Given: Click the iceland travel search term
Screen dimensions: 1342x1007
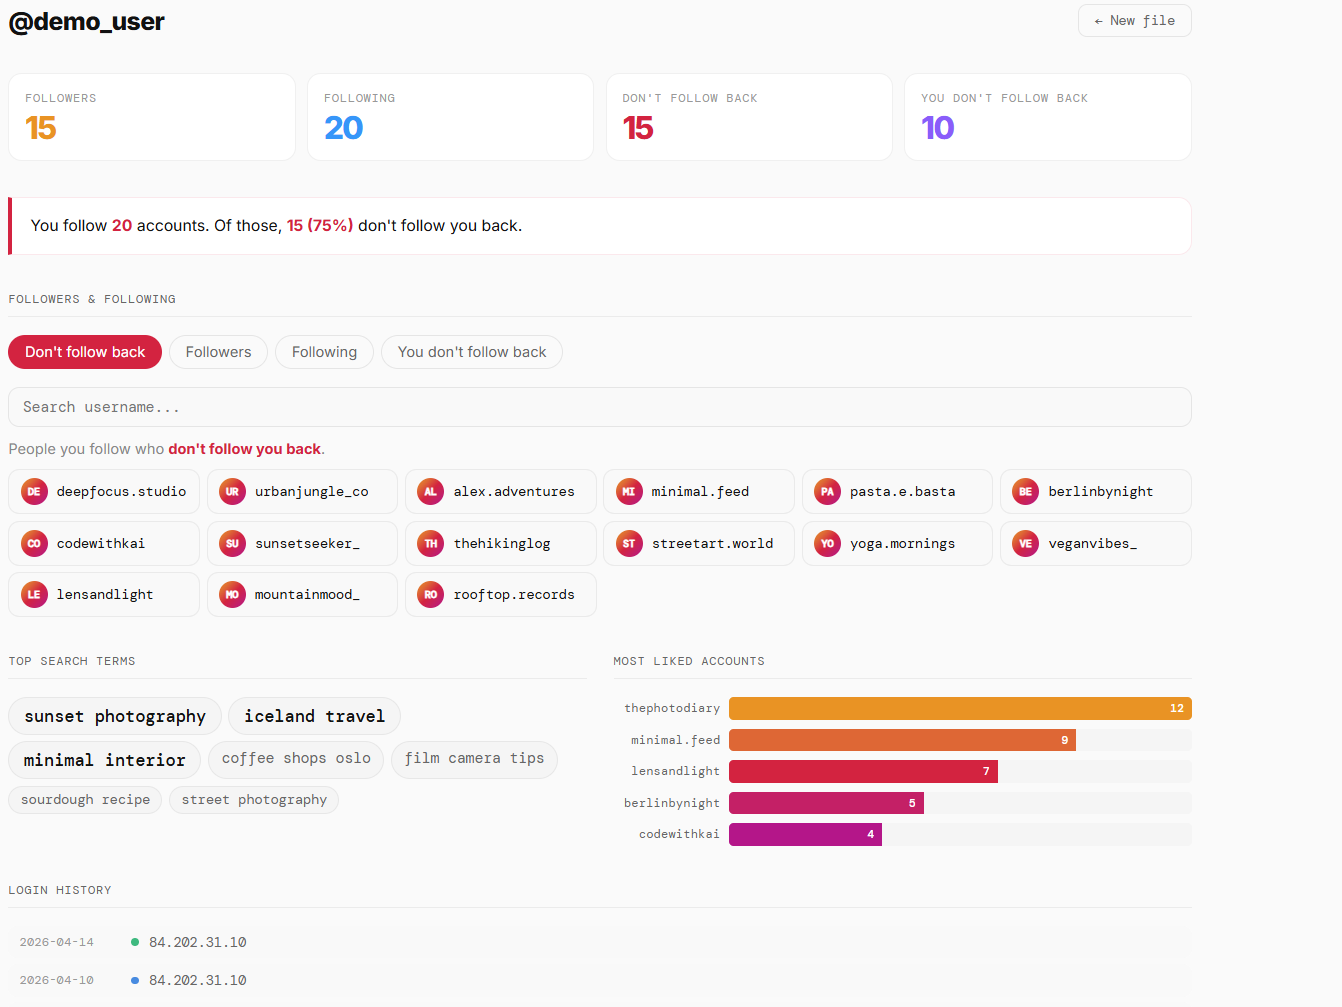Looking at the screenshot, I should pos(314,716).
